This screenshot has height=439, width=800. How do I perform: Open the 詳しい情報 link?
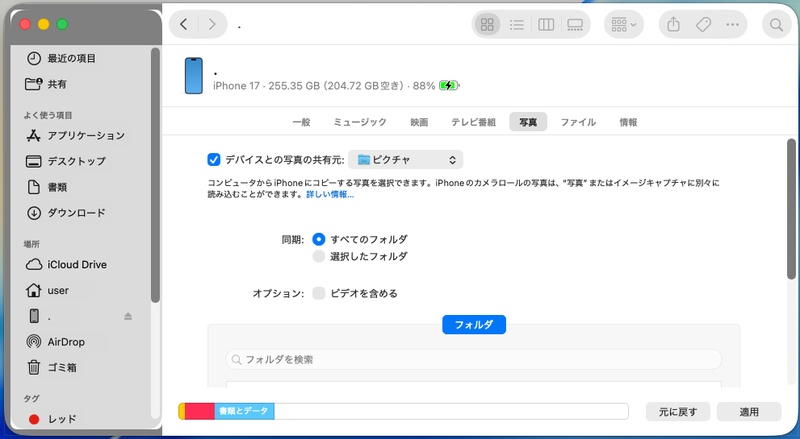pyautogui.click(x=330, y=194)
